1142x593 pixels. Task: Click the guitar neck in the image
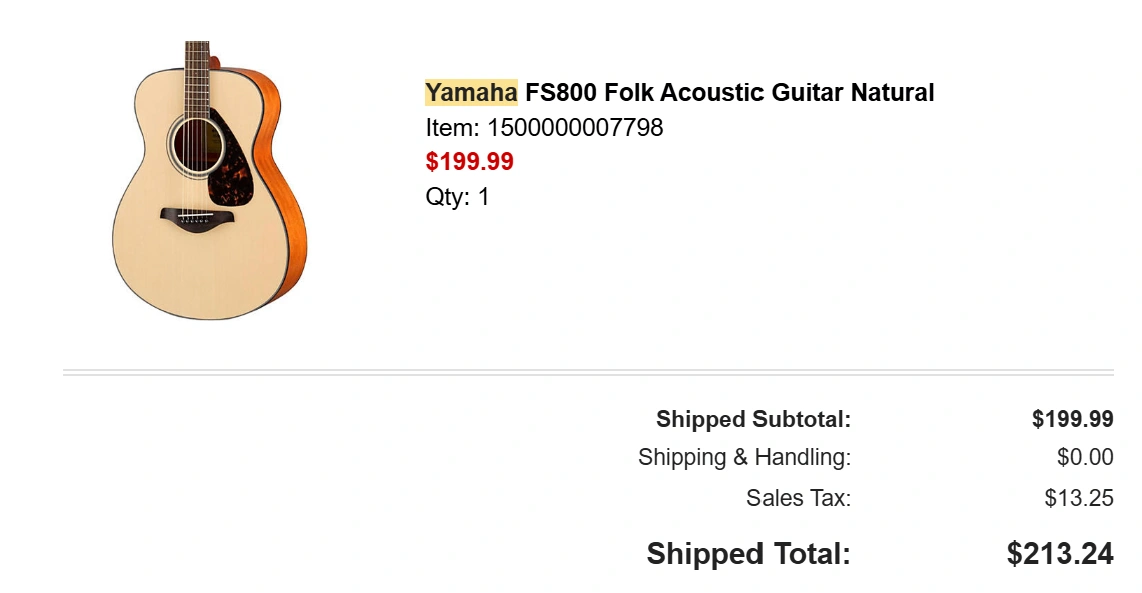click(197, 68)
